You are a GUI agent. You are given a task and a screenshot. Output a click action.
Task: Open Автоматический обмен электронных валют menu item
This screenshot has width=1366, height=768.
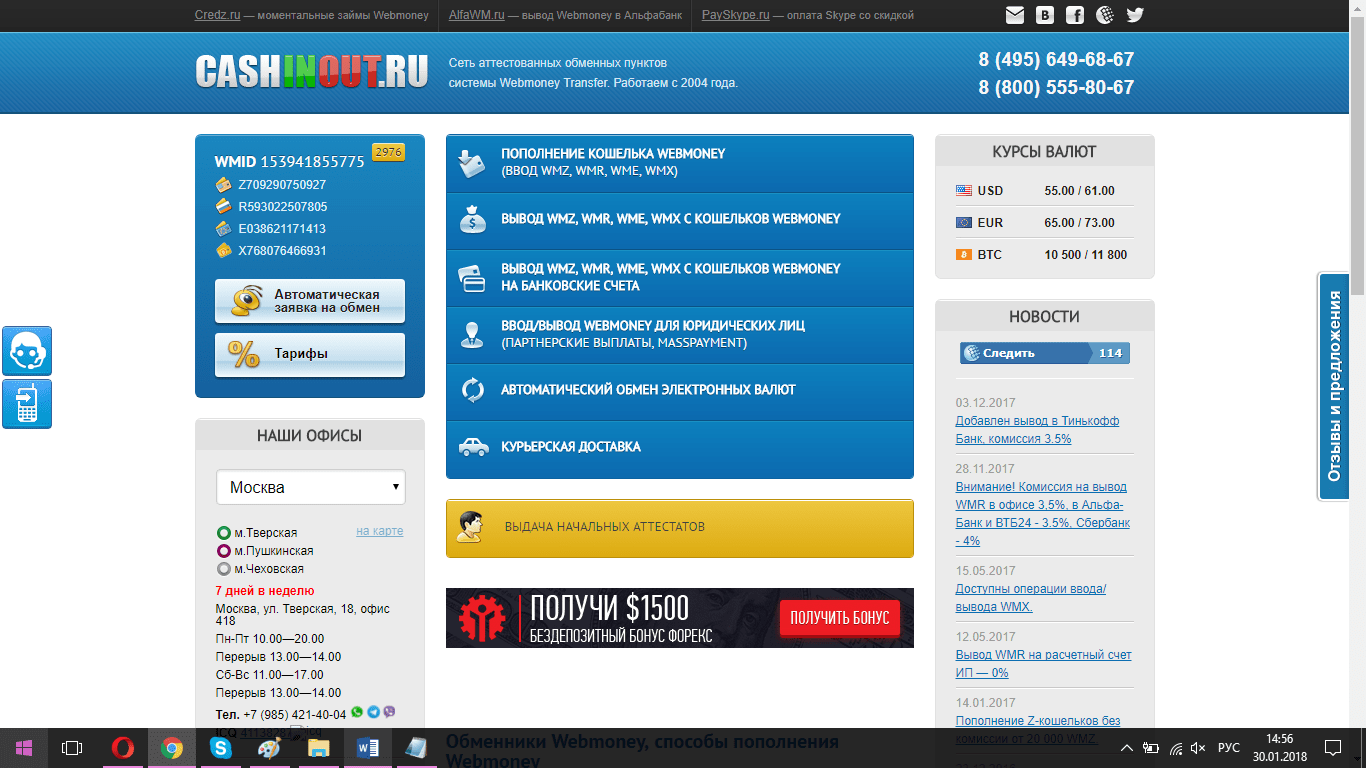click(x=679, y=390)
